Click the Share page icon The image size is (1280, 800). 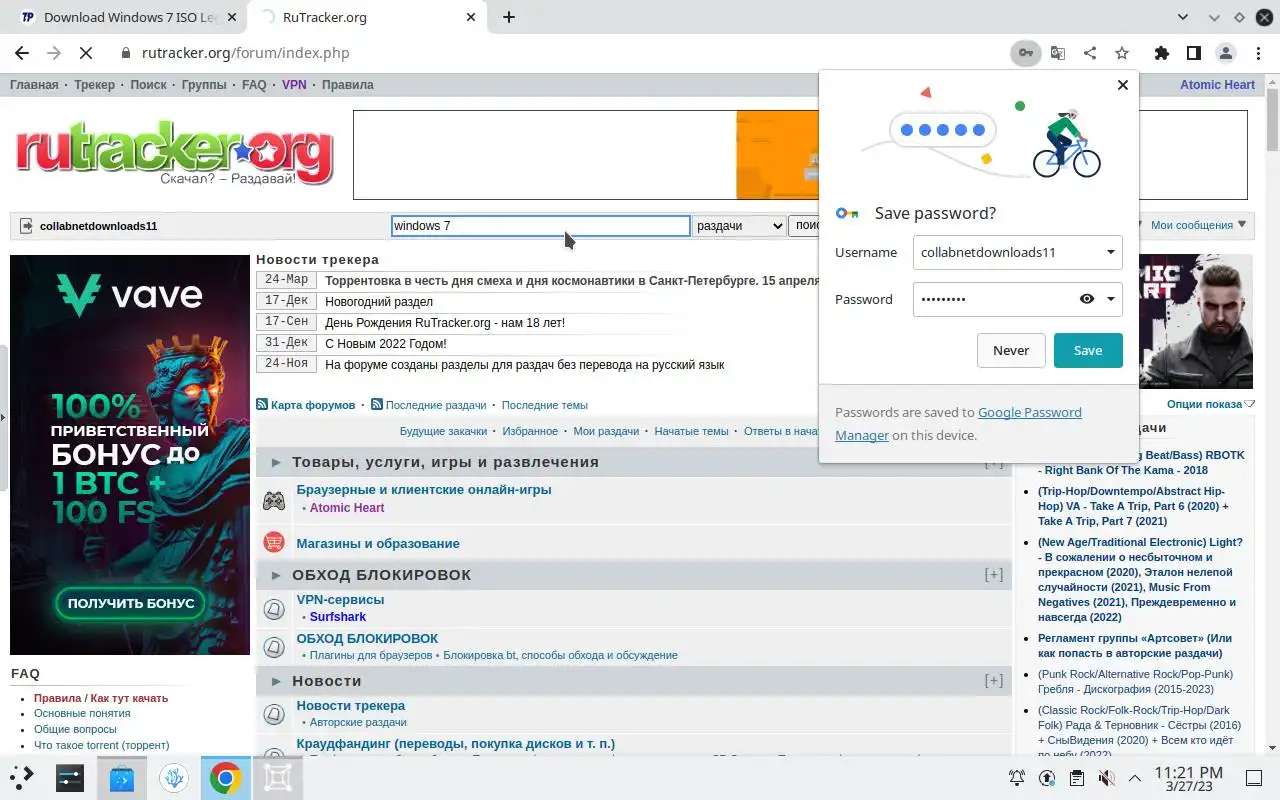click(1090, 53)
